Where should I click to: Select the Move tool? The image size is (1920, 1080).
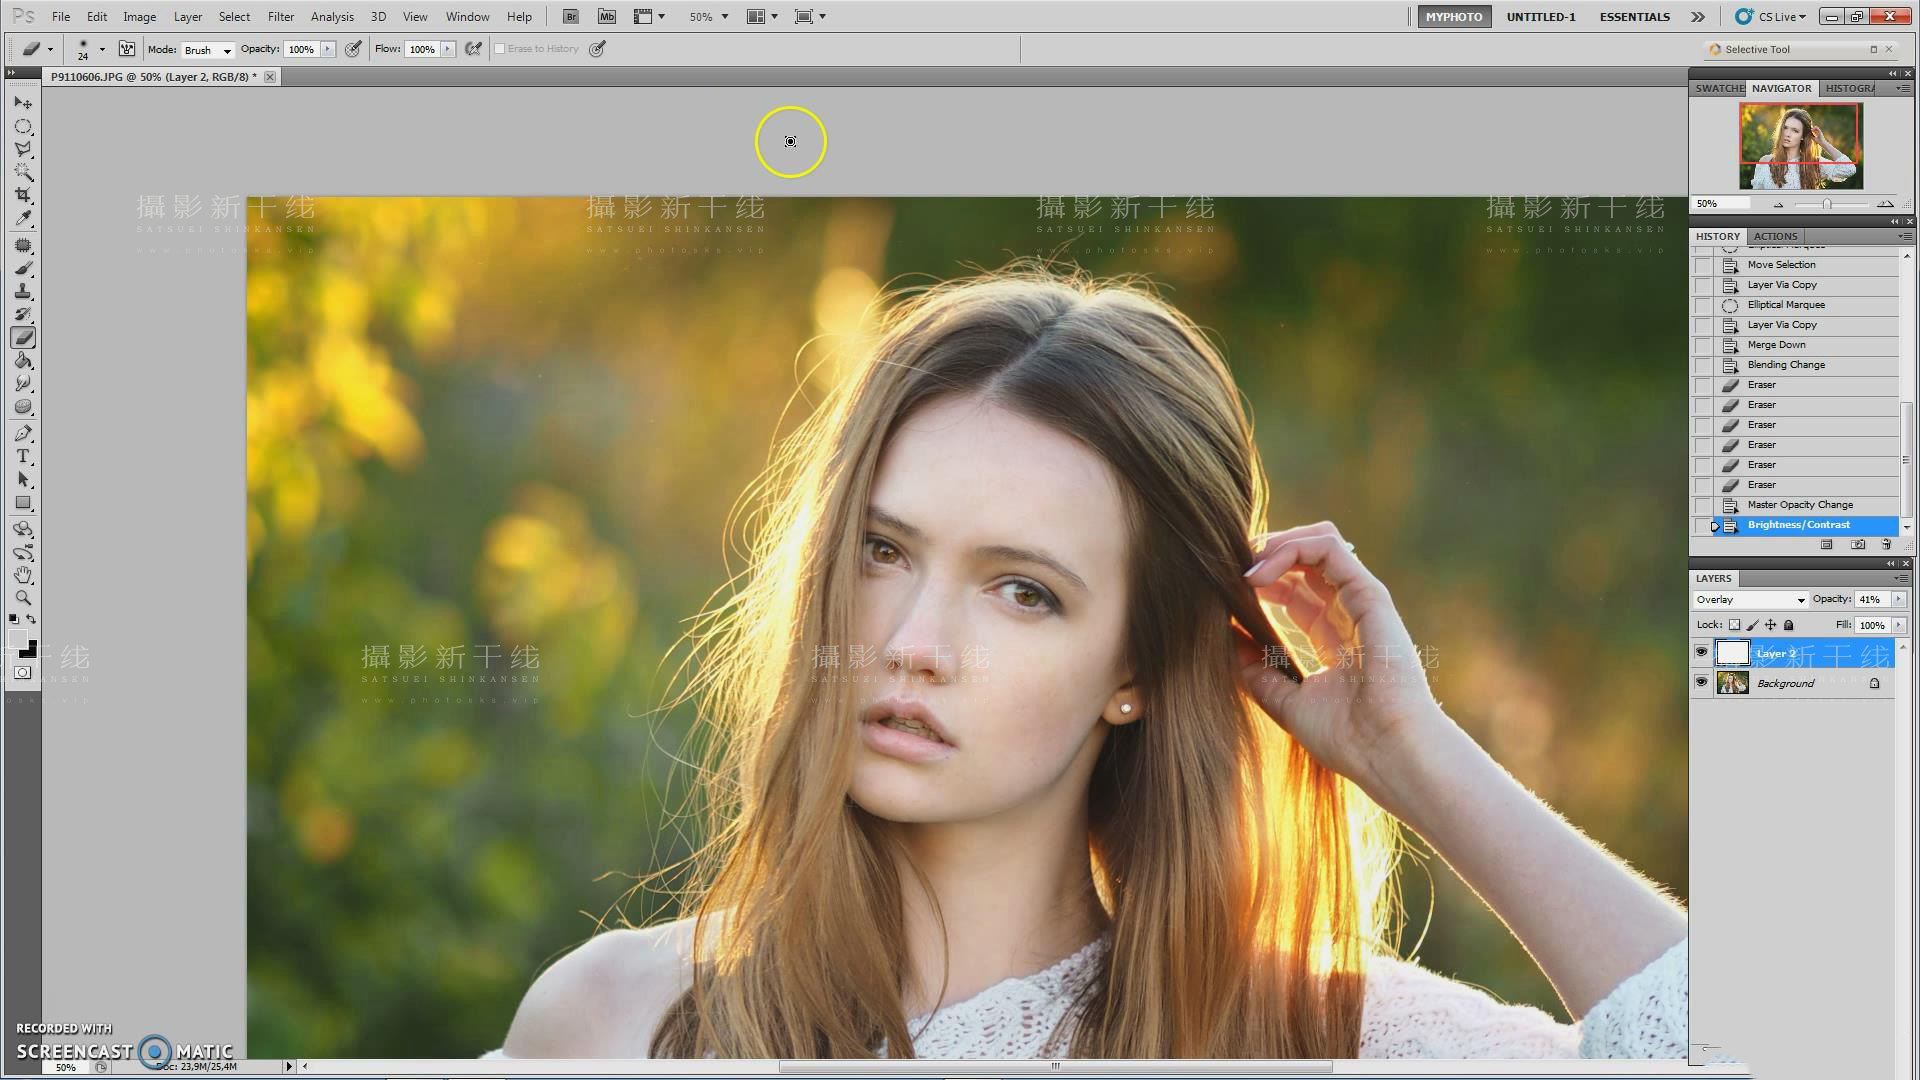pyautogui.click(x=23, y=103)
